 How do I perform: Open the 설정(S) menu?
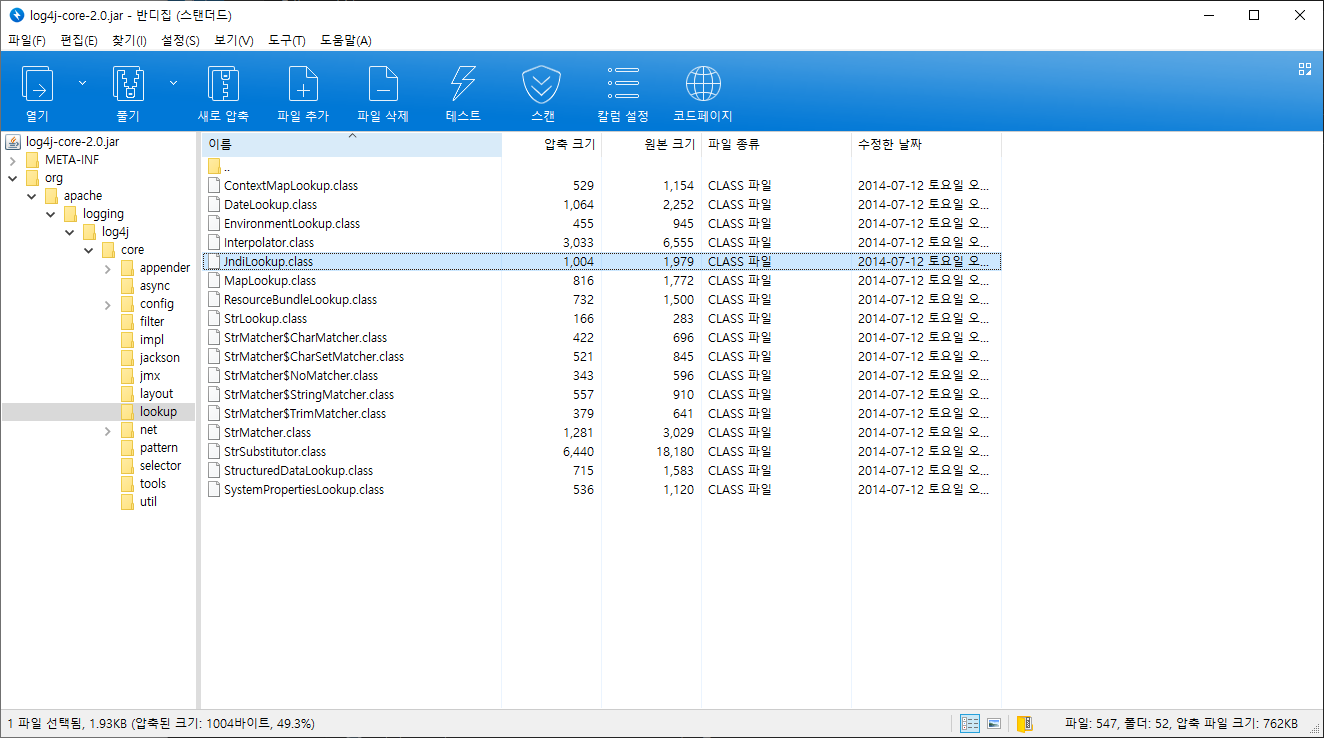180,40
